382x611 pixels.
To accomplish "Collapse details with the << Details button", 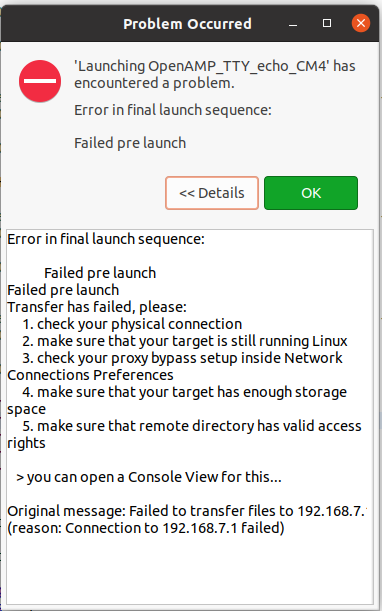I will coord(212,193).
